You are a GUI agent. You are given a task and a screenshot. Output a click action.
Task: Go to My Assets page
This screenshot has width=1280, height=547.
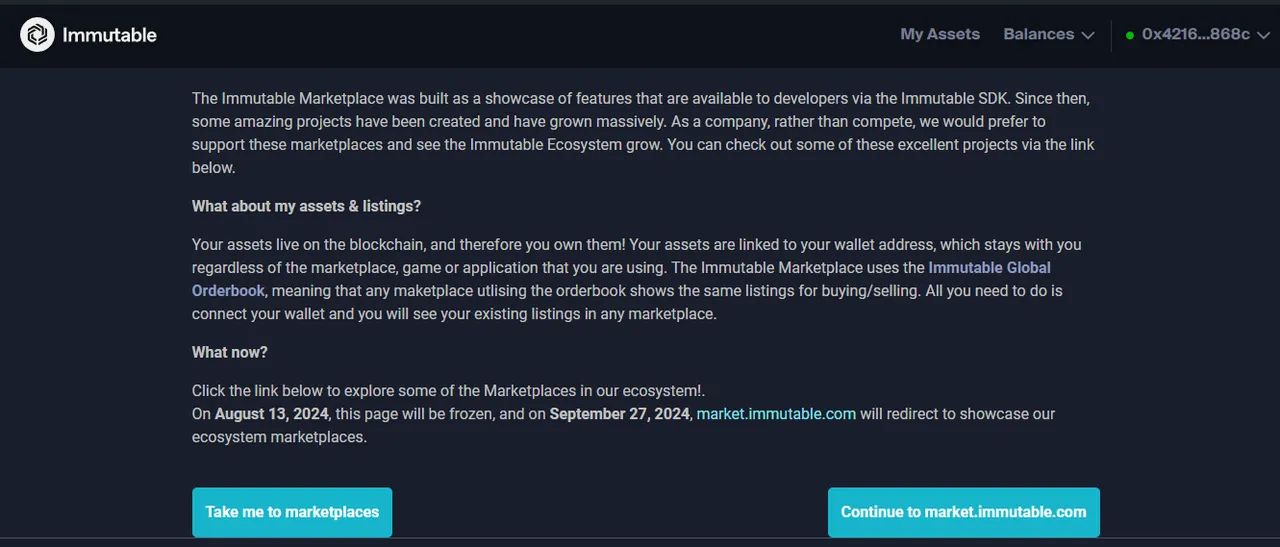pos(940,34)
